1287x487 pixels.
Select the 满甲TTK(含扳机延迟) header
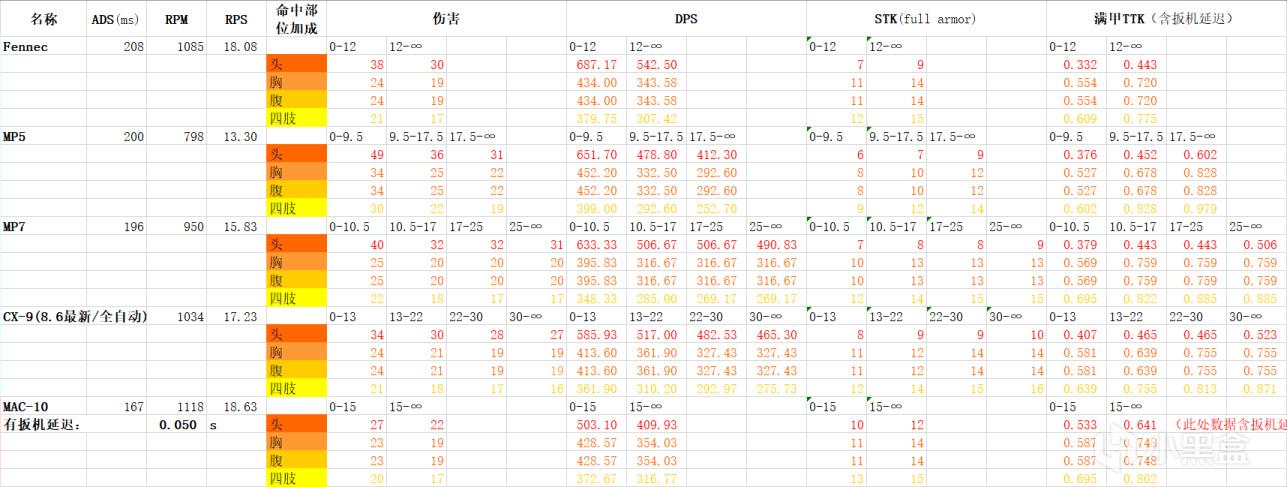tap(1166, 19)
